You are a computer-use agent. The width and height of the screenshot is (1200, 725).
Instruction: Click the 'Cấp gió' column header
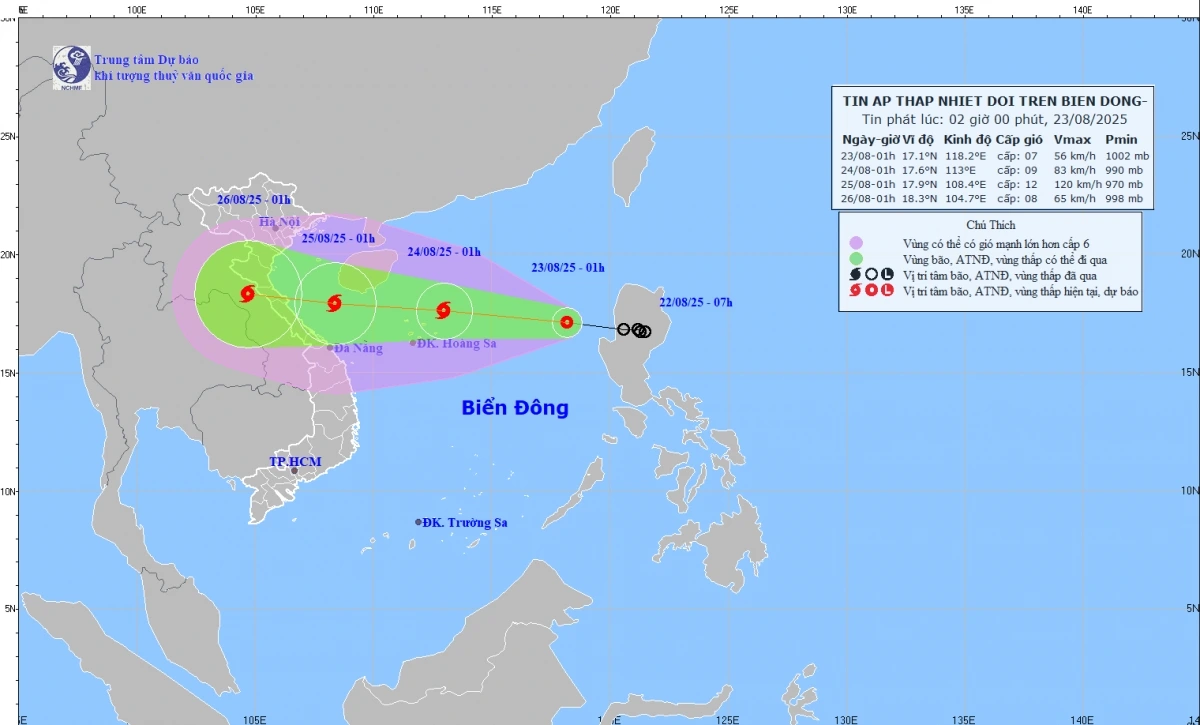pos(1020,139)
